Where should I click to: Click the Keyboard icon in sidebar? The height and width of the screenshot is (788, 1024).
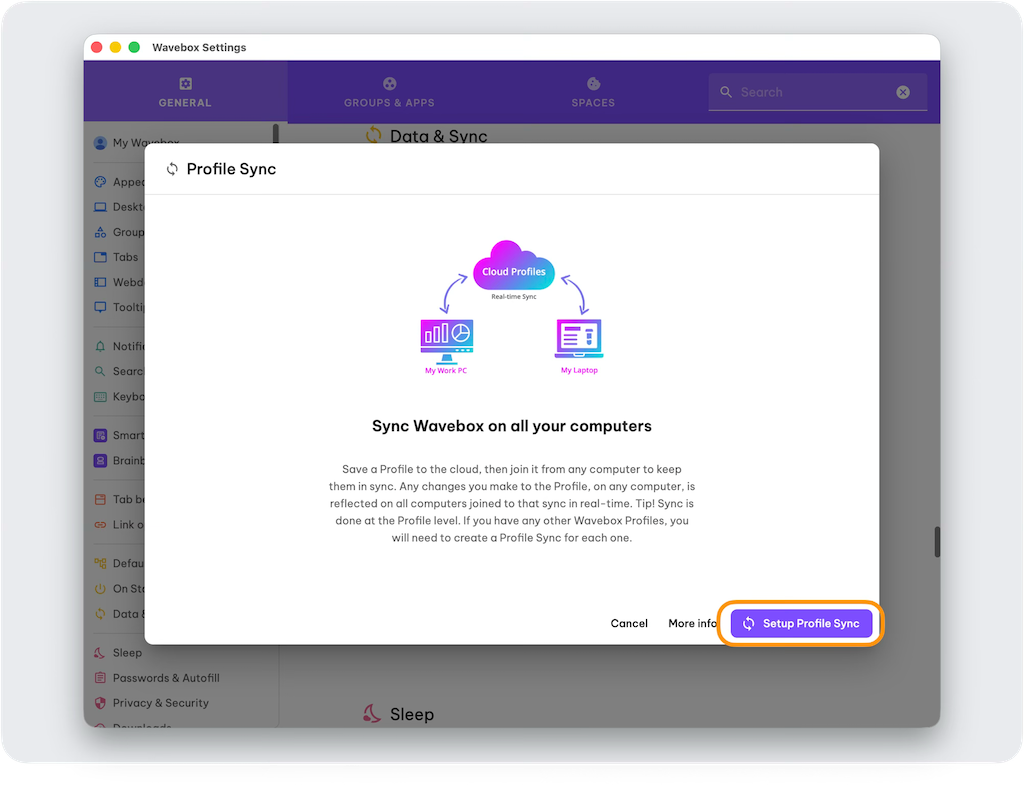(x=100, y=397)
